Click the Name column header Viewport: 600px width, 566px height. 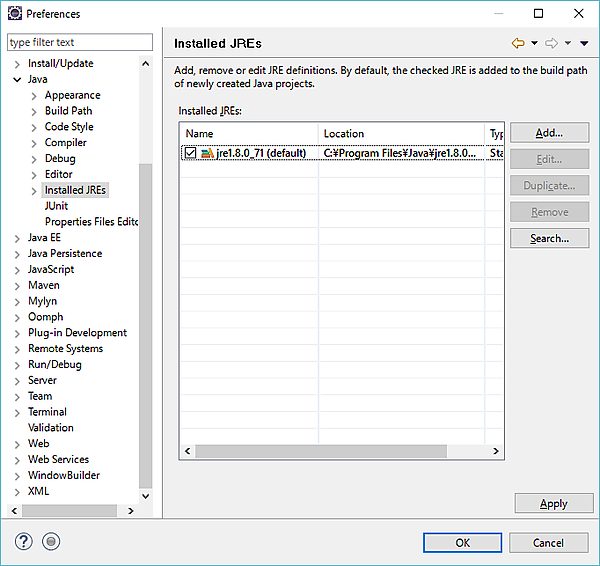pos(250,133)
